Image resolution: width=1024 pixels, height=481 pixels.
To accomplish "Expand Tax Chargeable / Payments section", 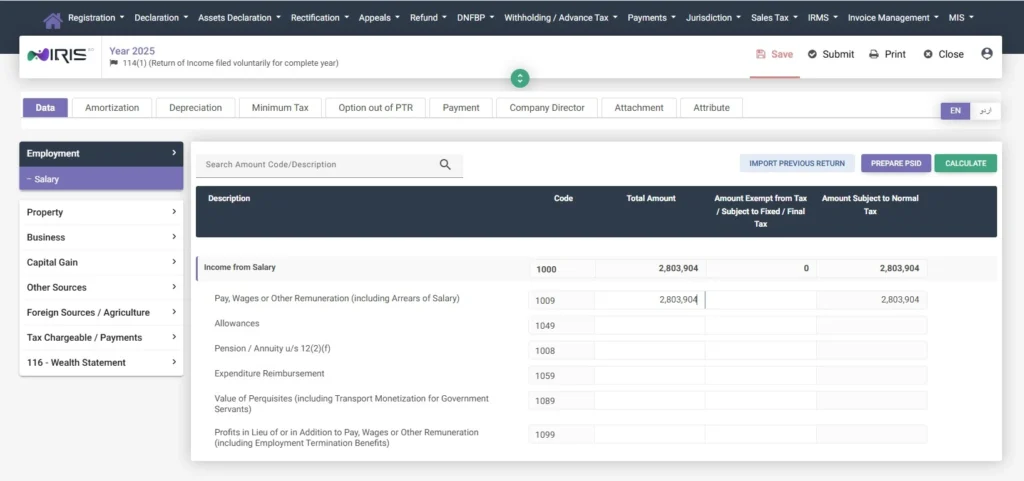I will coord(101,337).
